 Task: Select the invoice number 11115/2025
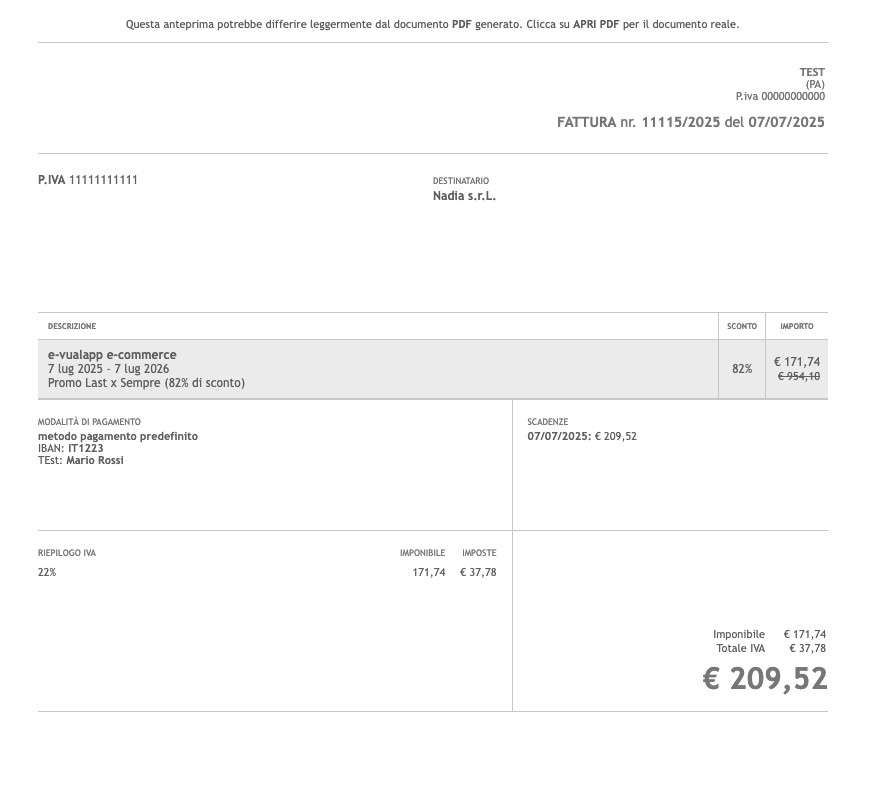click(680, 122)
